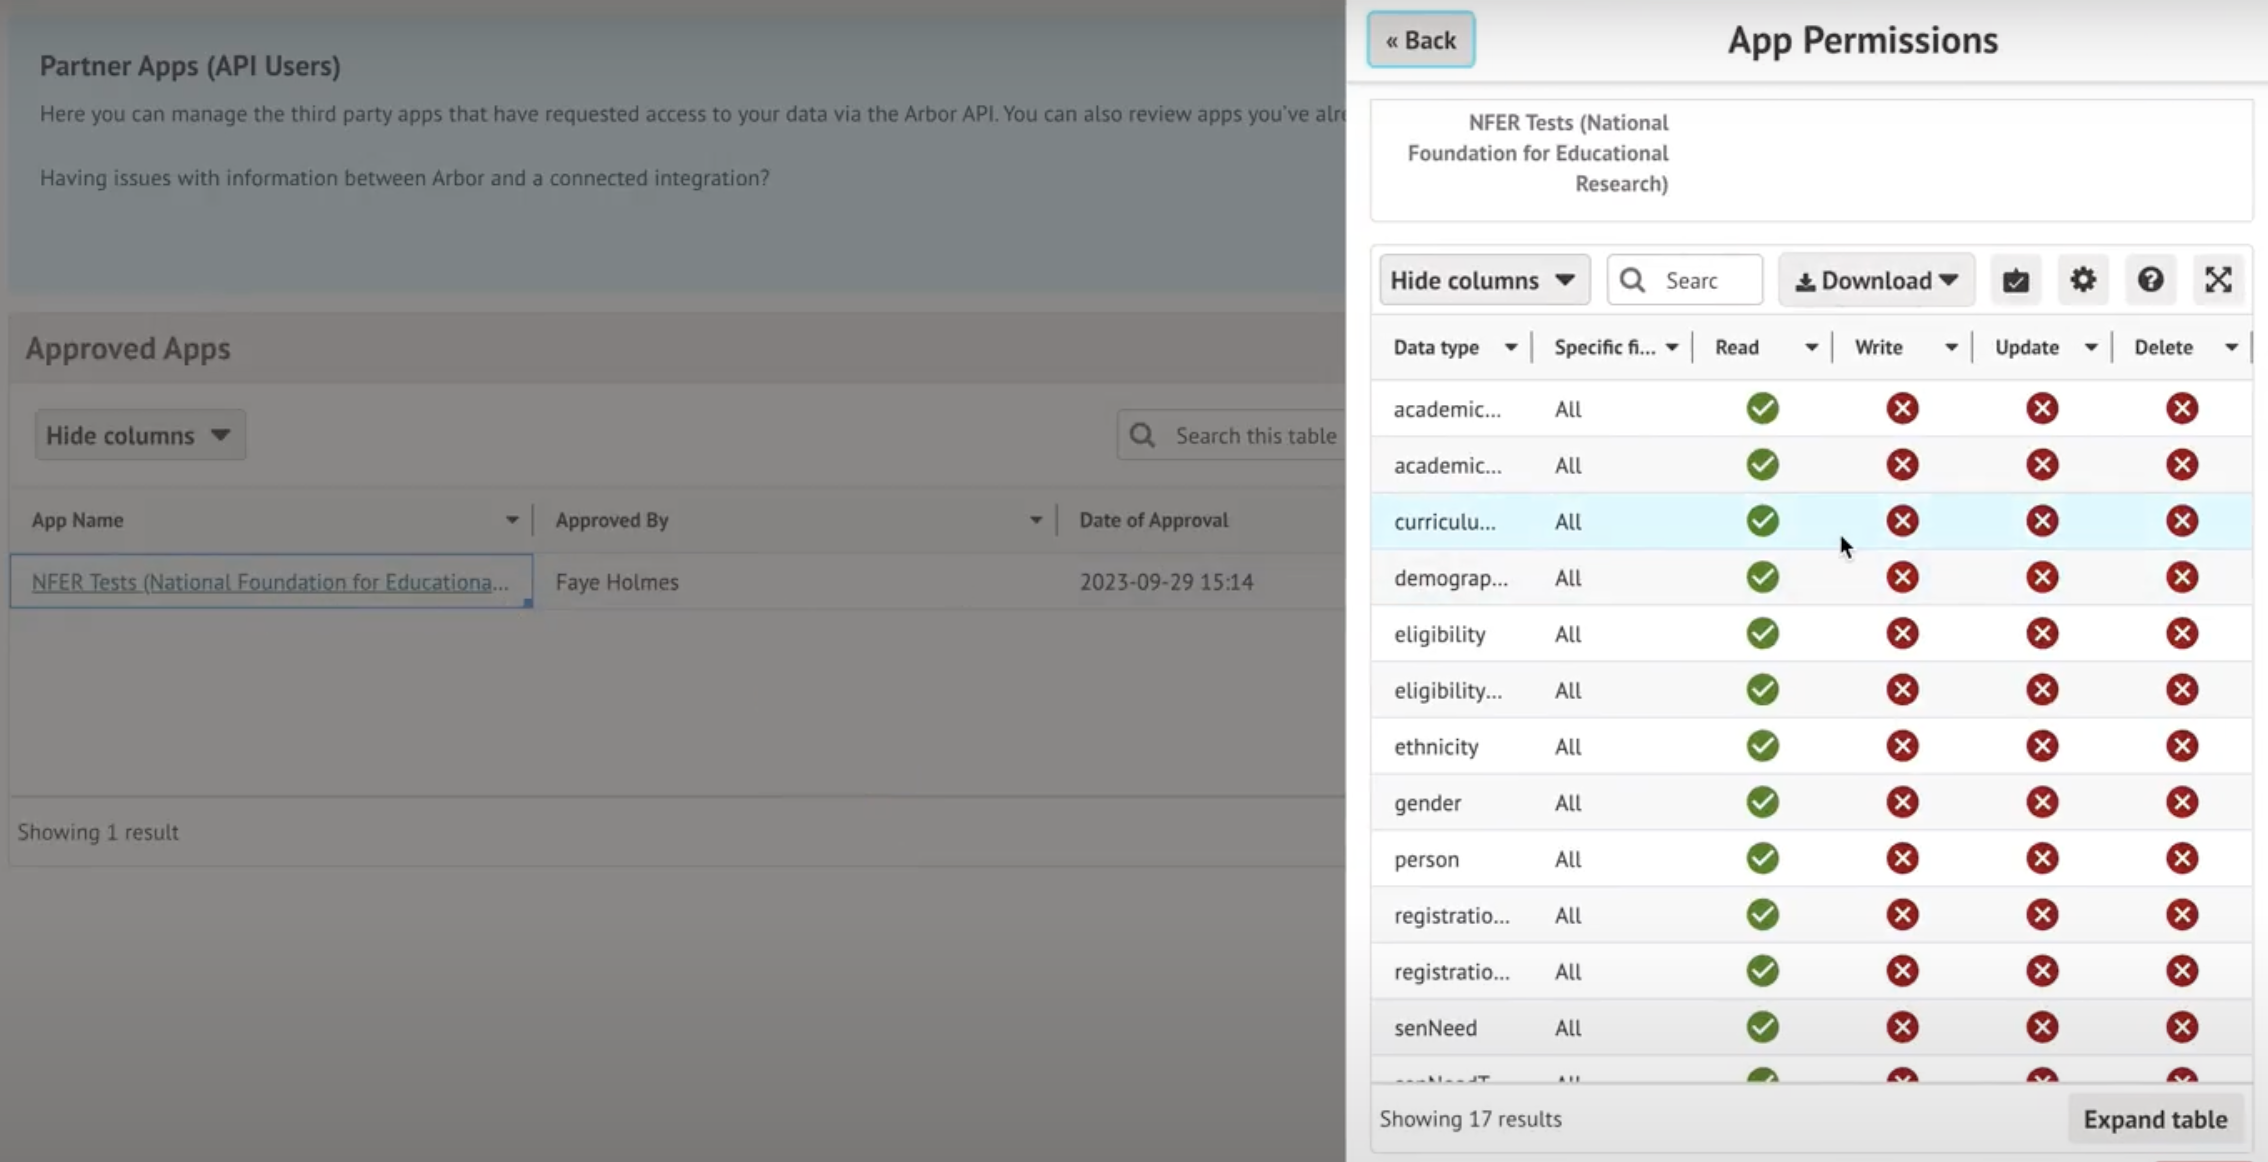Open Hide columns dropdown in Approved Apps
The width and height of the screenshot is (2268, 1162).
click(140, 435)
